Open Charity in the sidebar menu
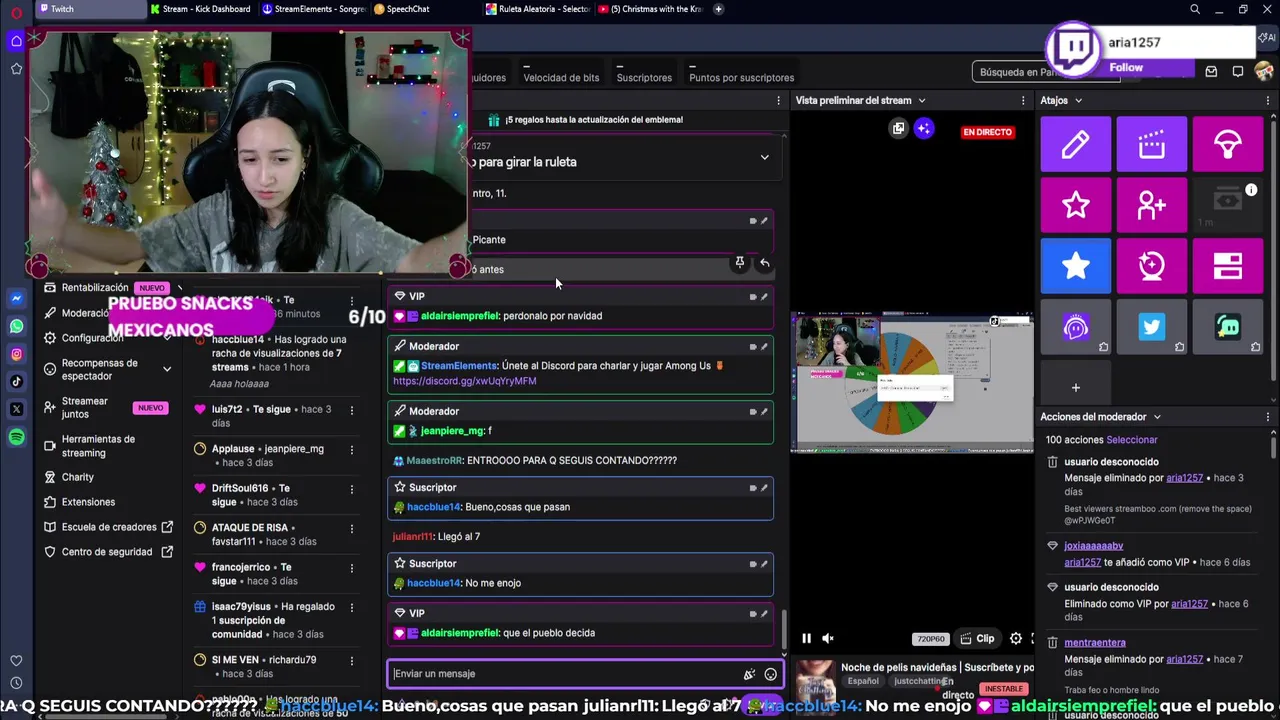1280x720 pixels. [x=77, y=477]
